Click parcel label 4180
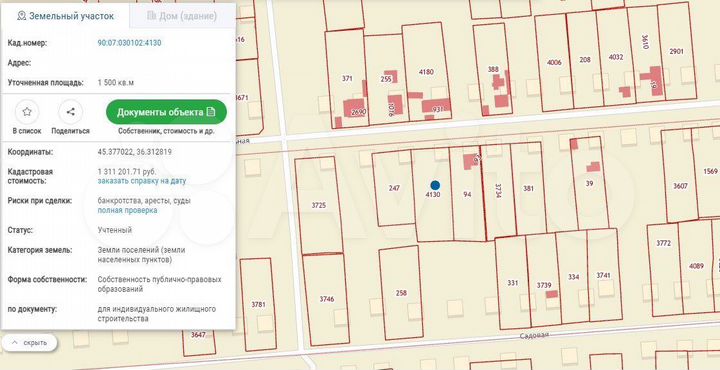Screen dimensions: 720x370 426,72
